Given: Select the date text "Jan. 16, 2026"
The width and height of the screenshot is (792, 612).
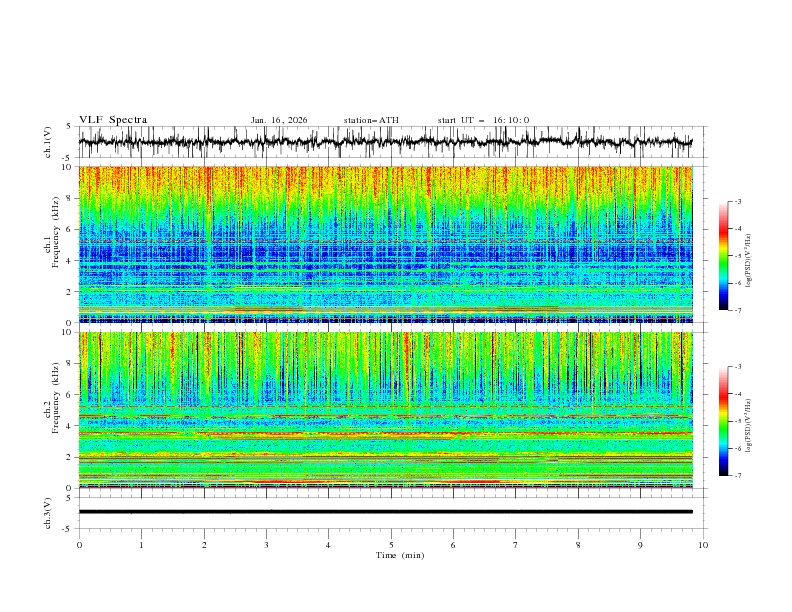Looking at the screenshot, I should click(x=279, y=120).
